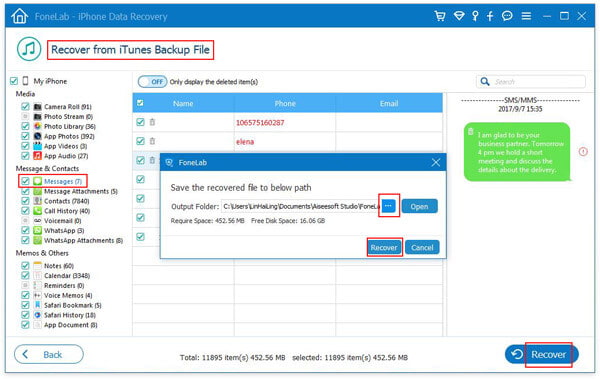Click trash icon inside green message bubble
This screenshot has height=379, width=600.
coord(471,131)
